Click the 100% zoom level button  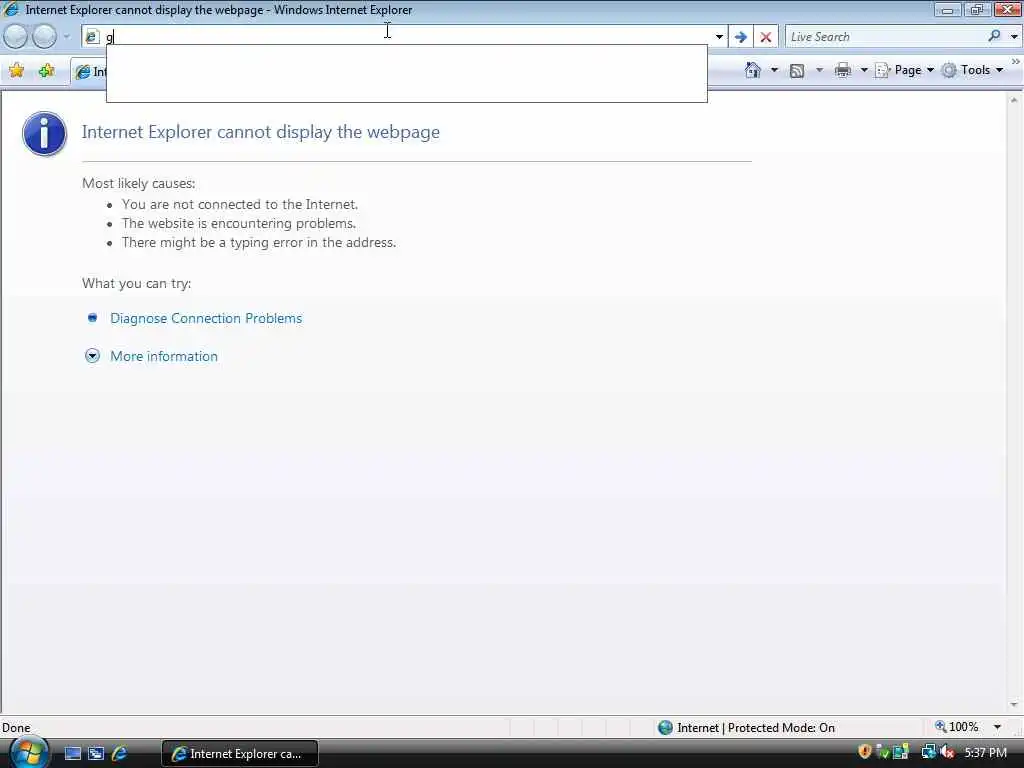(957, 727)
